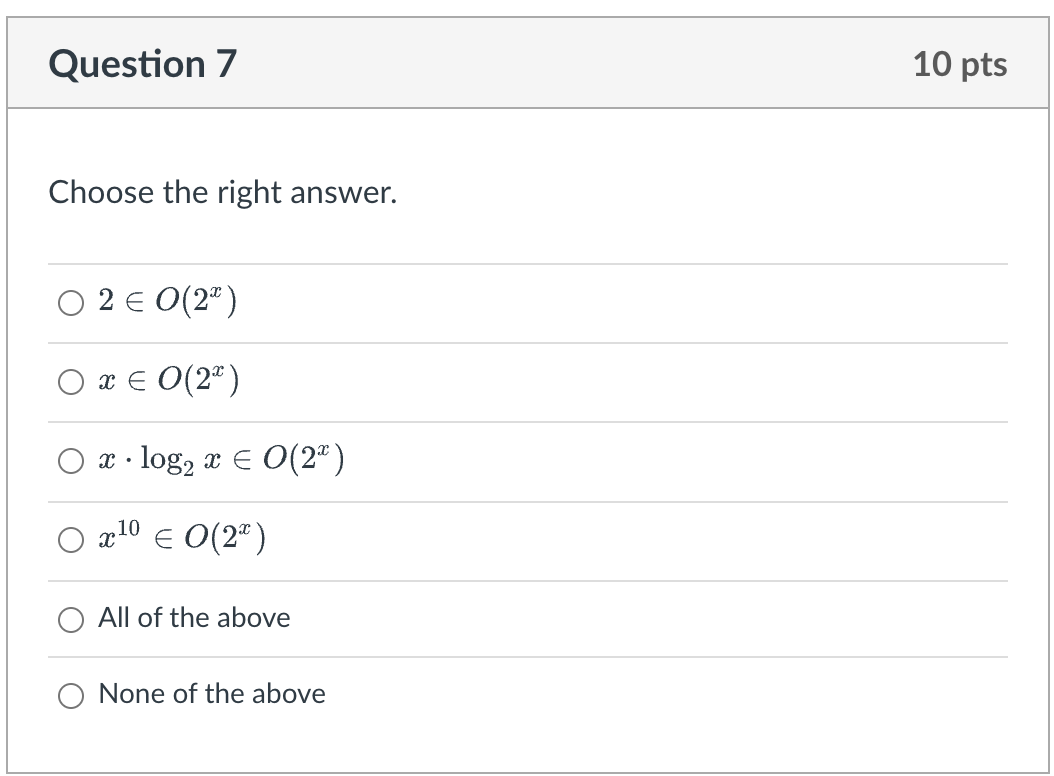Screen dimensions: 1054x776
Task: Select the radio button for 2 ∈ O(2^x)
Action: point(69,302)
